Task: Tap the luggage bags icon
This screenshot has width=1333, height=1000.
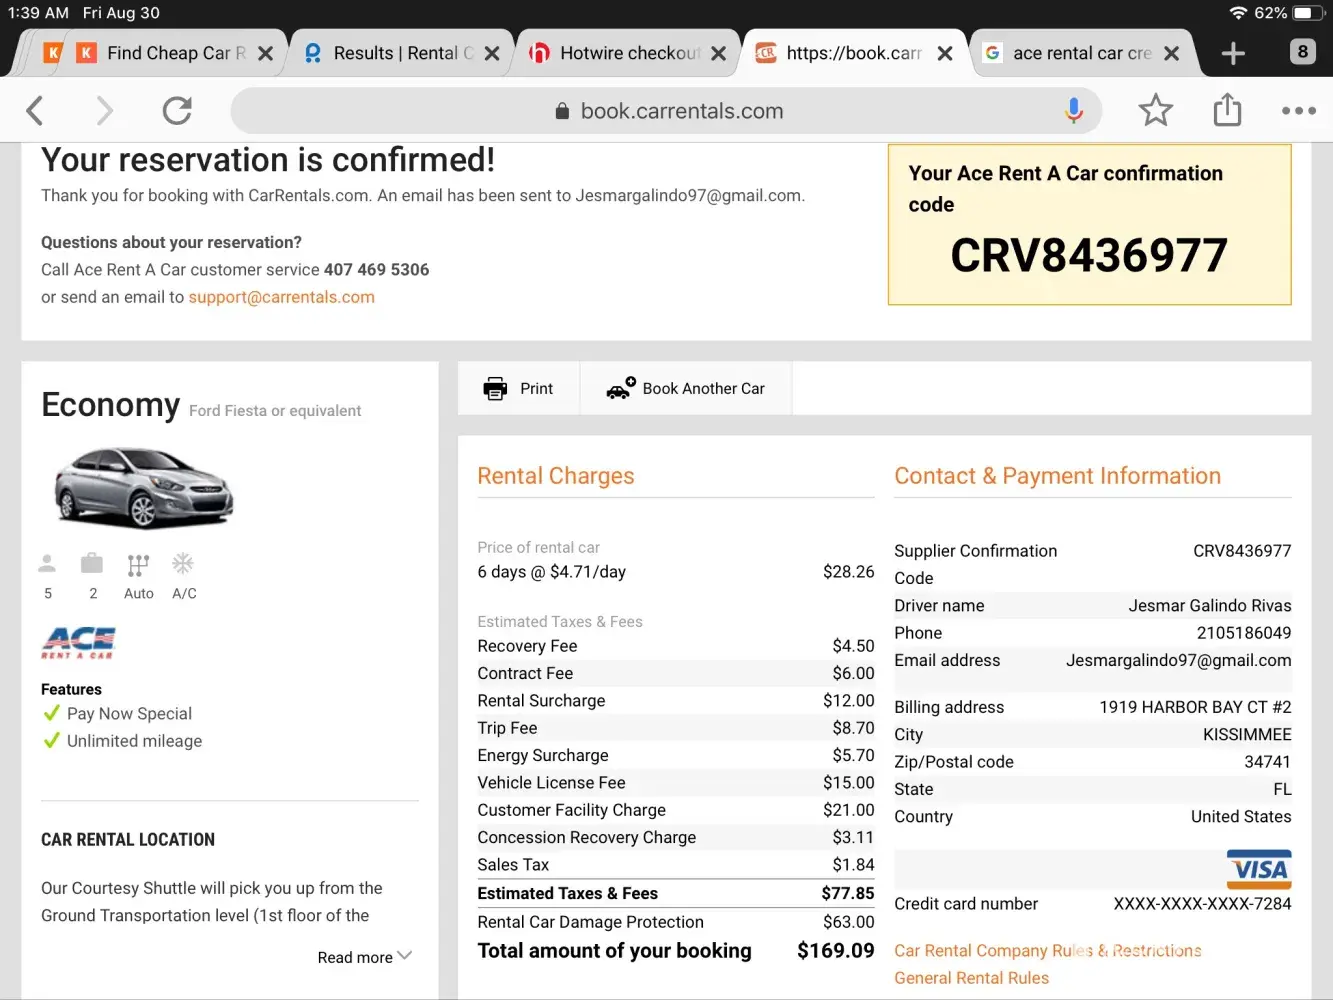Action: [x=92, y=563]
